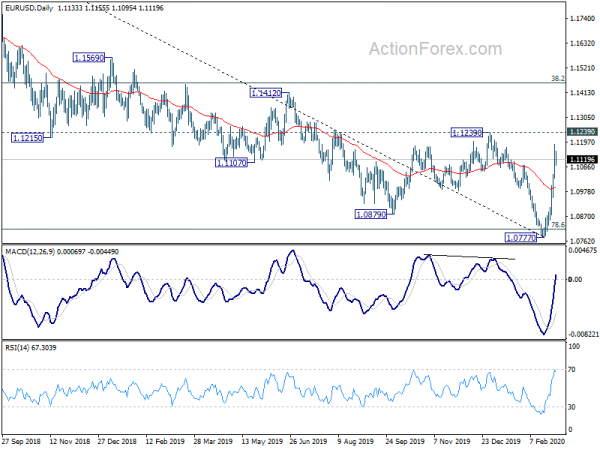The image size is (600, 450).
Task: Click the 1.12398 high price label
Action: tap(466, 133)
